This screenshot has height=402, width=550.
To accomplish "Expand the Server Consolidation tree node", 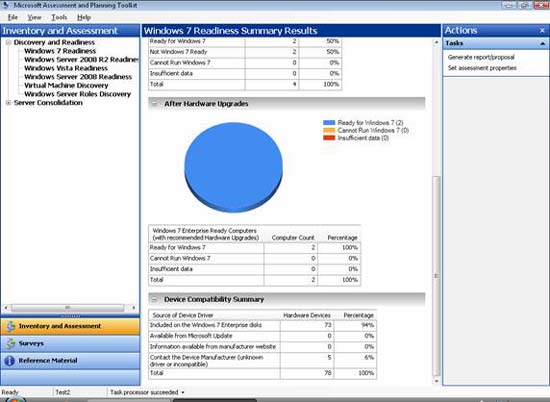I will point(8,102).
